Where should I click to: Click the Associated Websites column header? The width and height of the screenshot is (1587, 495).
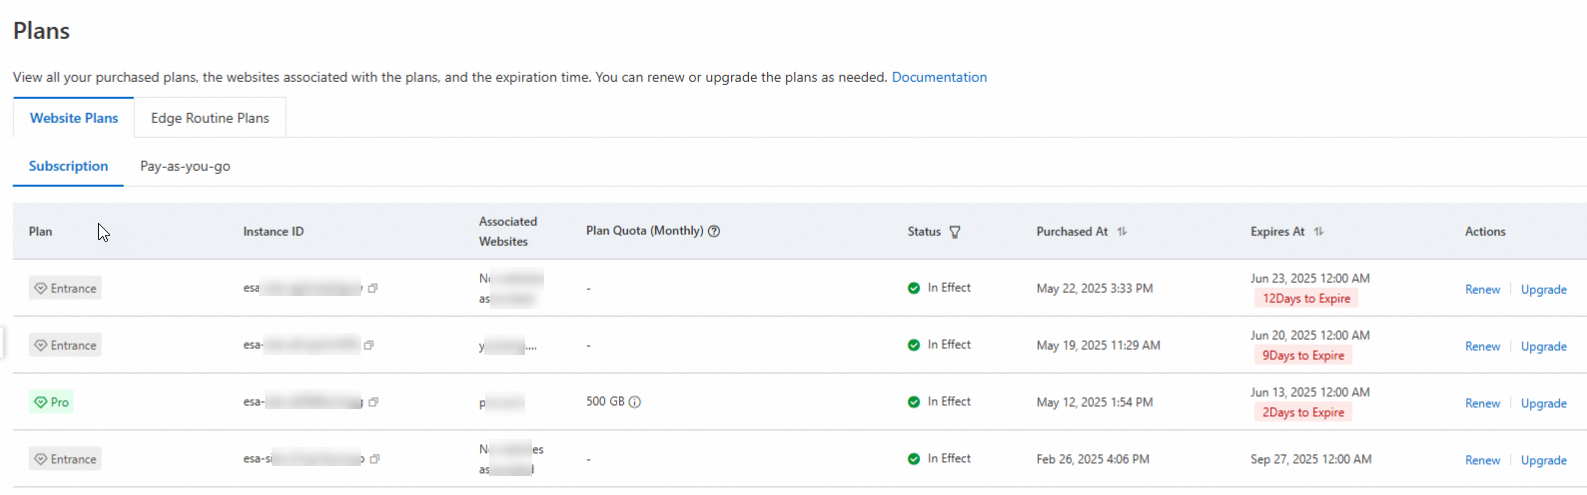click(508, 231)
